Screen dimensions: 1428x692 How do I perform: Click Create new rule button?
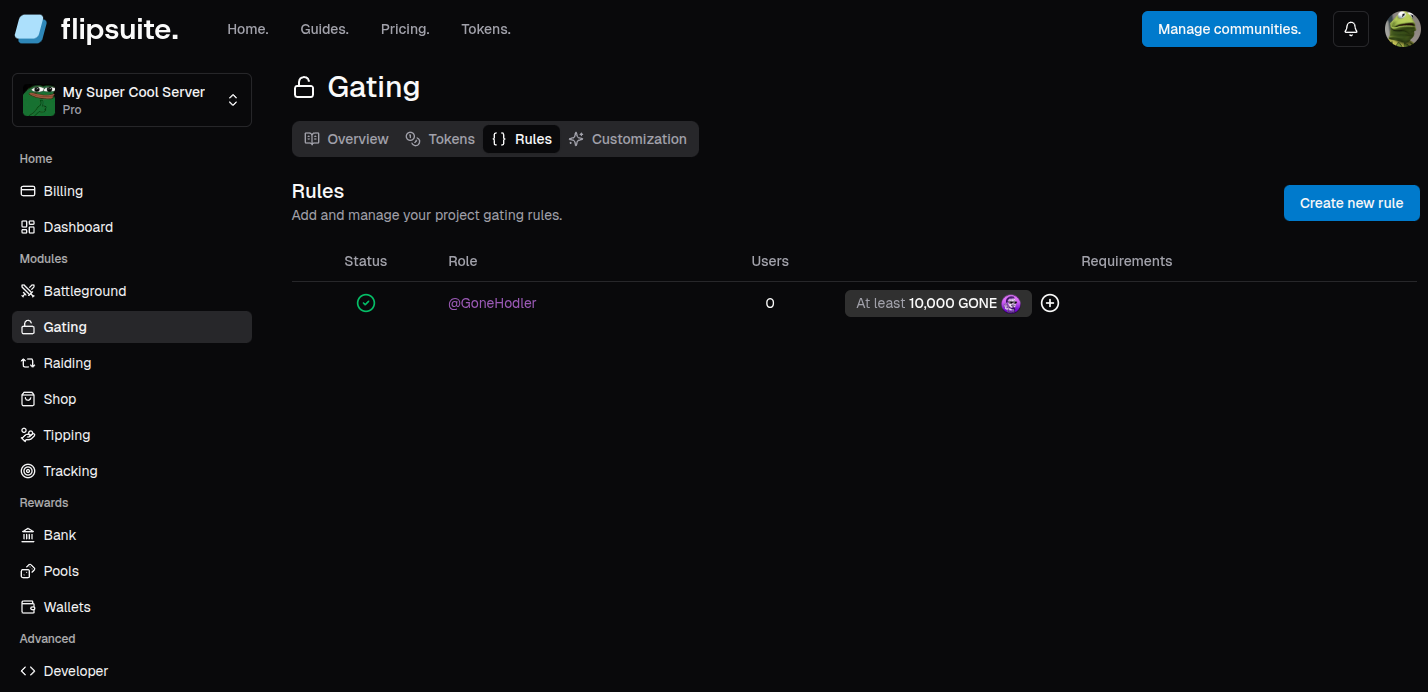click(1352, 203)
